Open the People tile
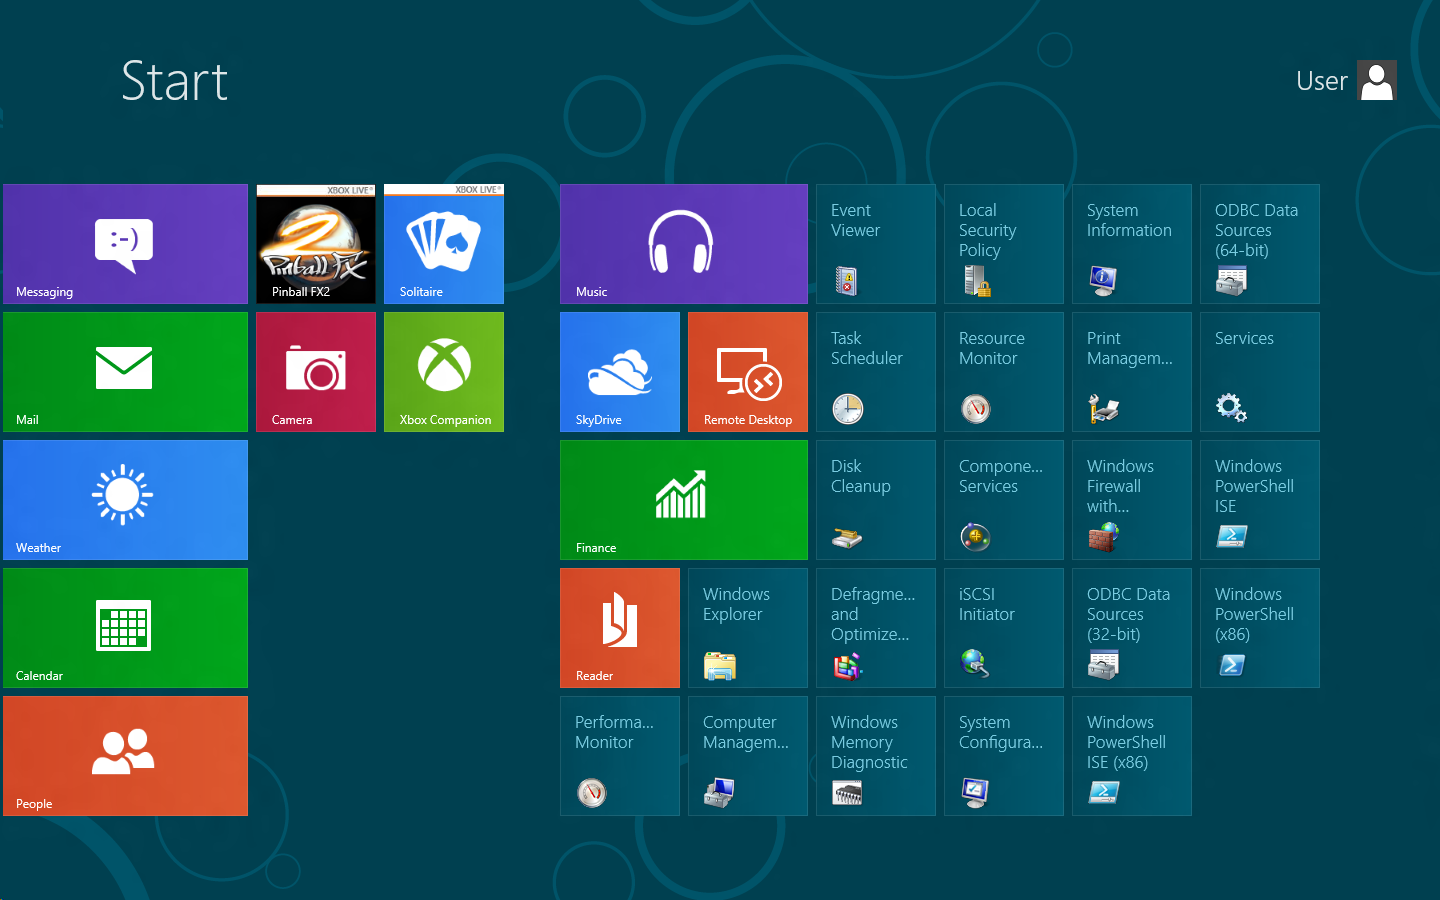 (x=125, y=756)
